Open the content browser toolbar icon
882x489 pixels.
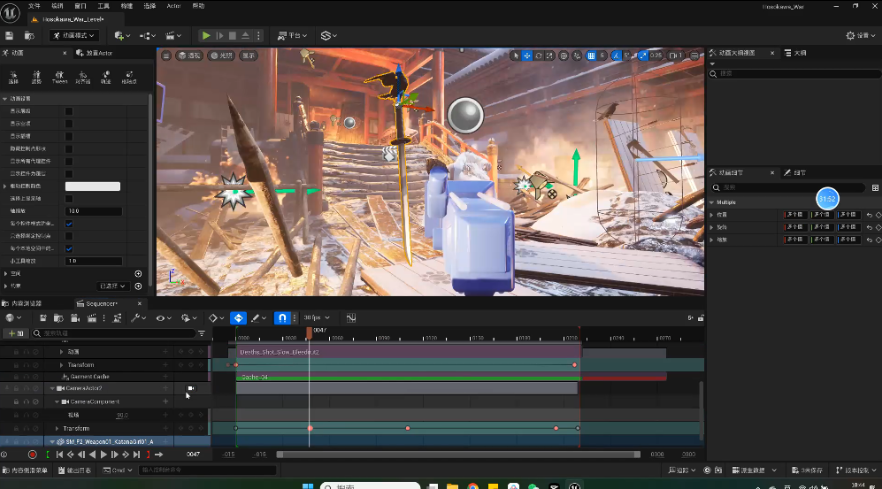(x=29, y=35)
